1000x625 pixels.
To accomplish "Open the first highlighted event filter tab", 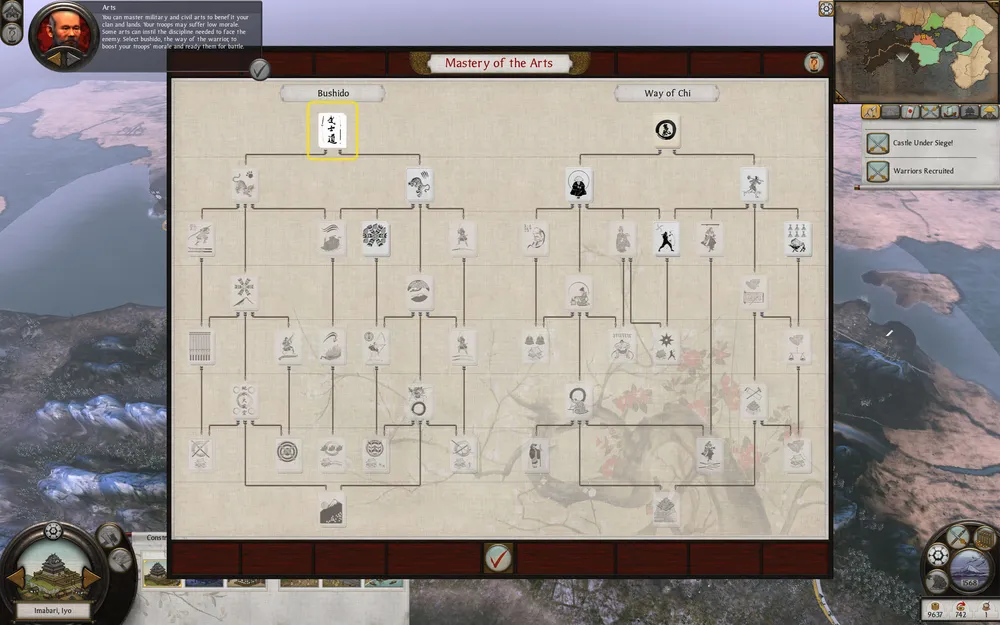I will click(871, 112).
